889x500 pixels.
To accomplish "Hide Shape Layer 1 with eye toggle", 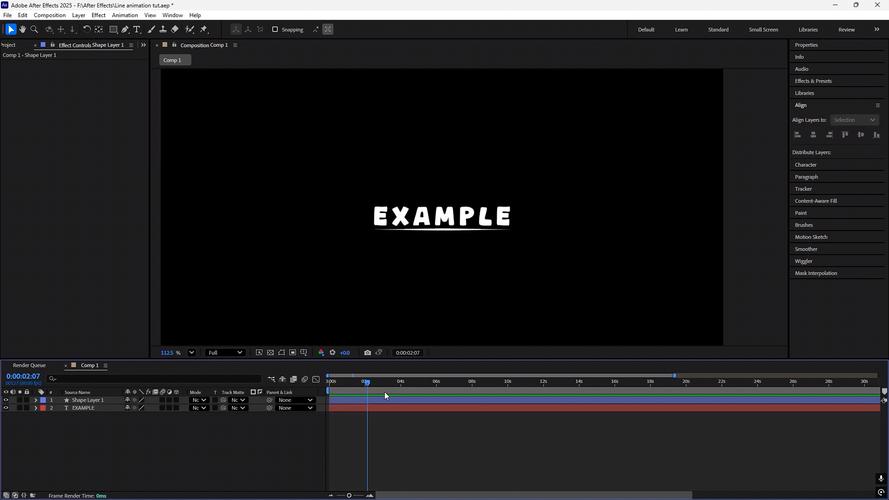I will click(6, 400).
